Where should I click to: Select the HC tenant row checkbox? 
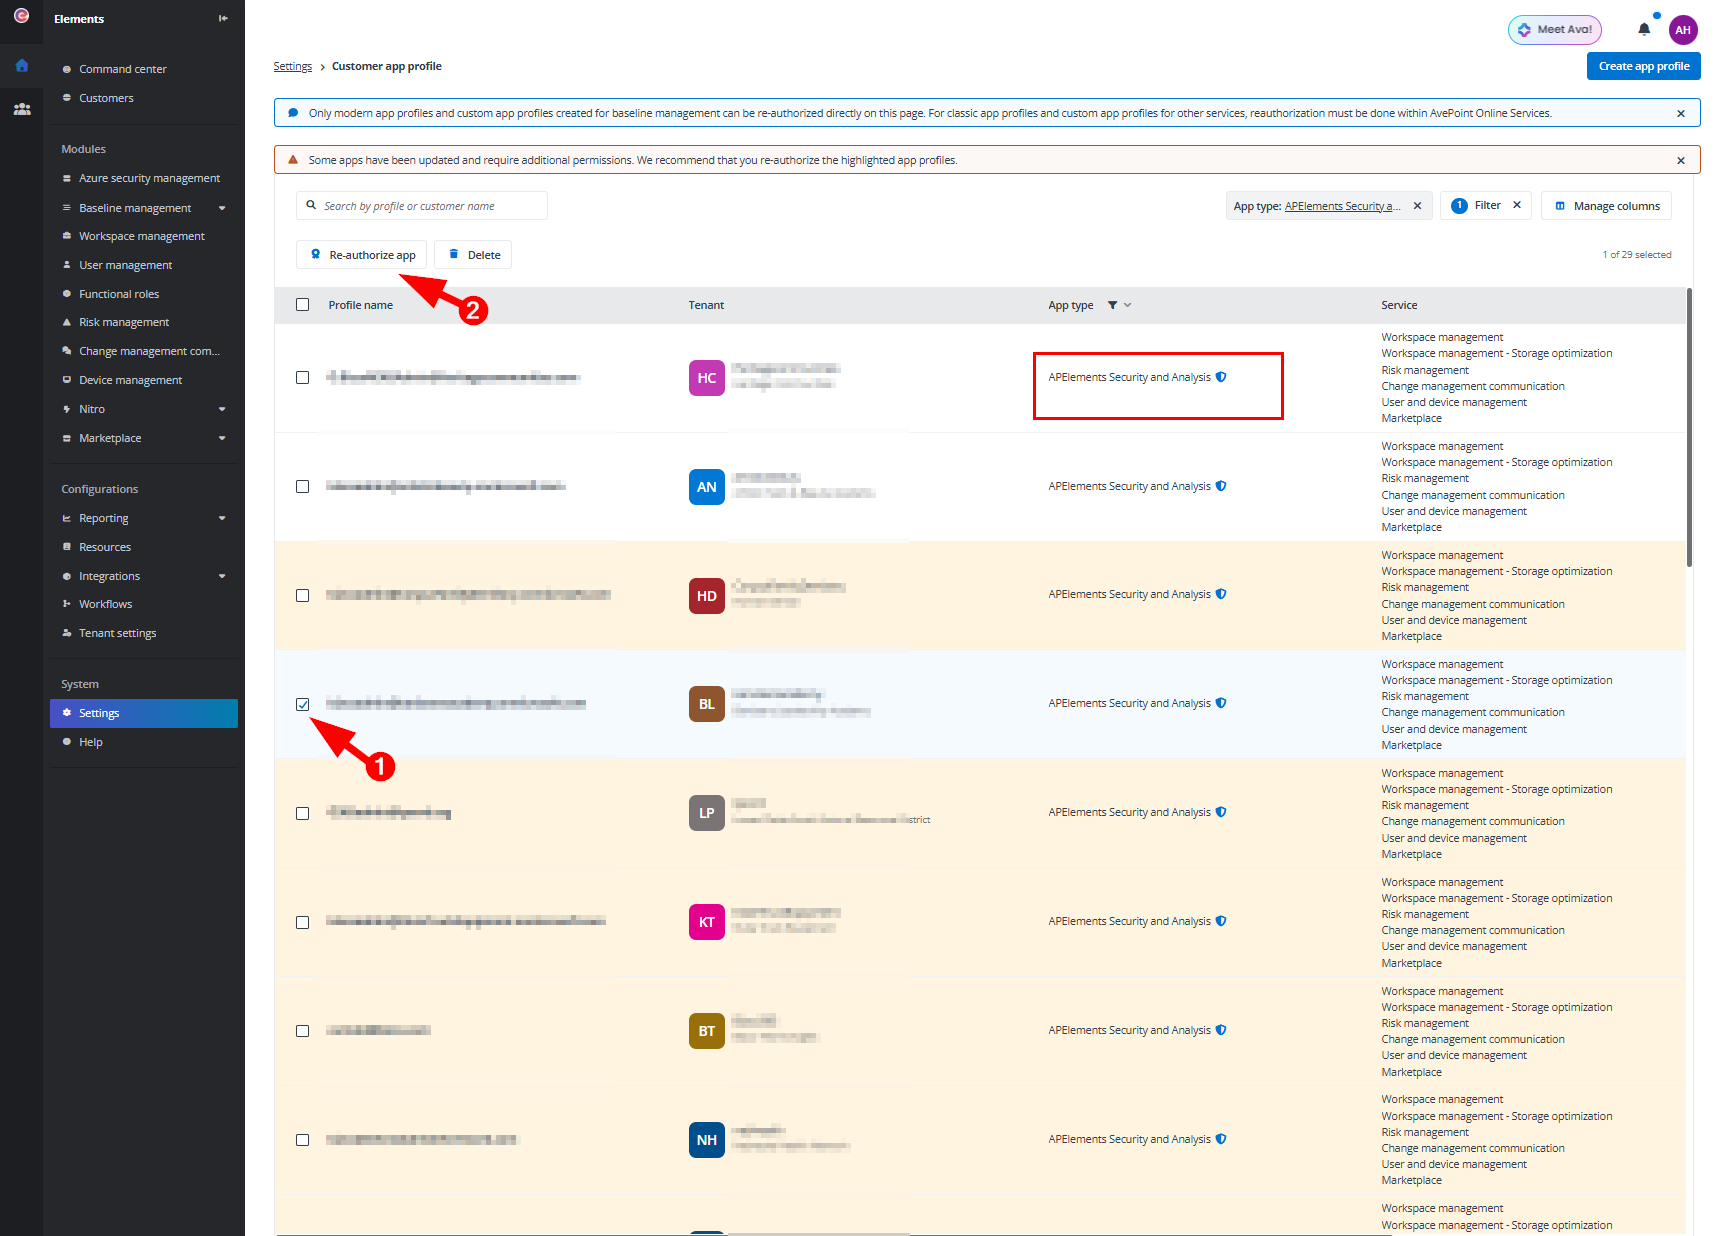(303, 378)
